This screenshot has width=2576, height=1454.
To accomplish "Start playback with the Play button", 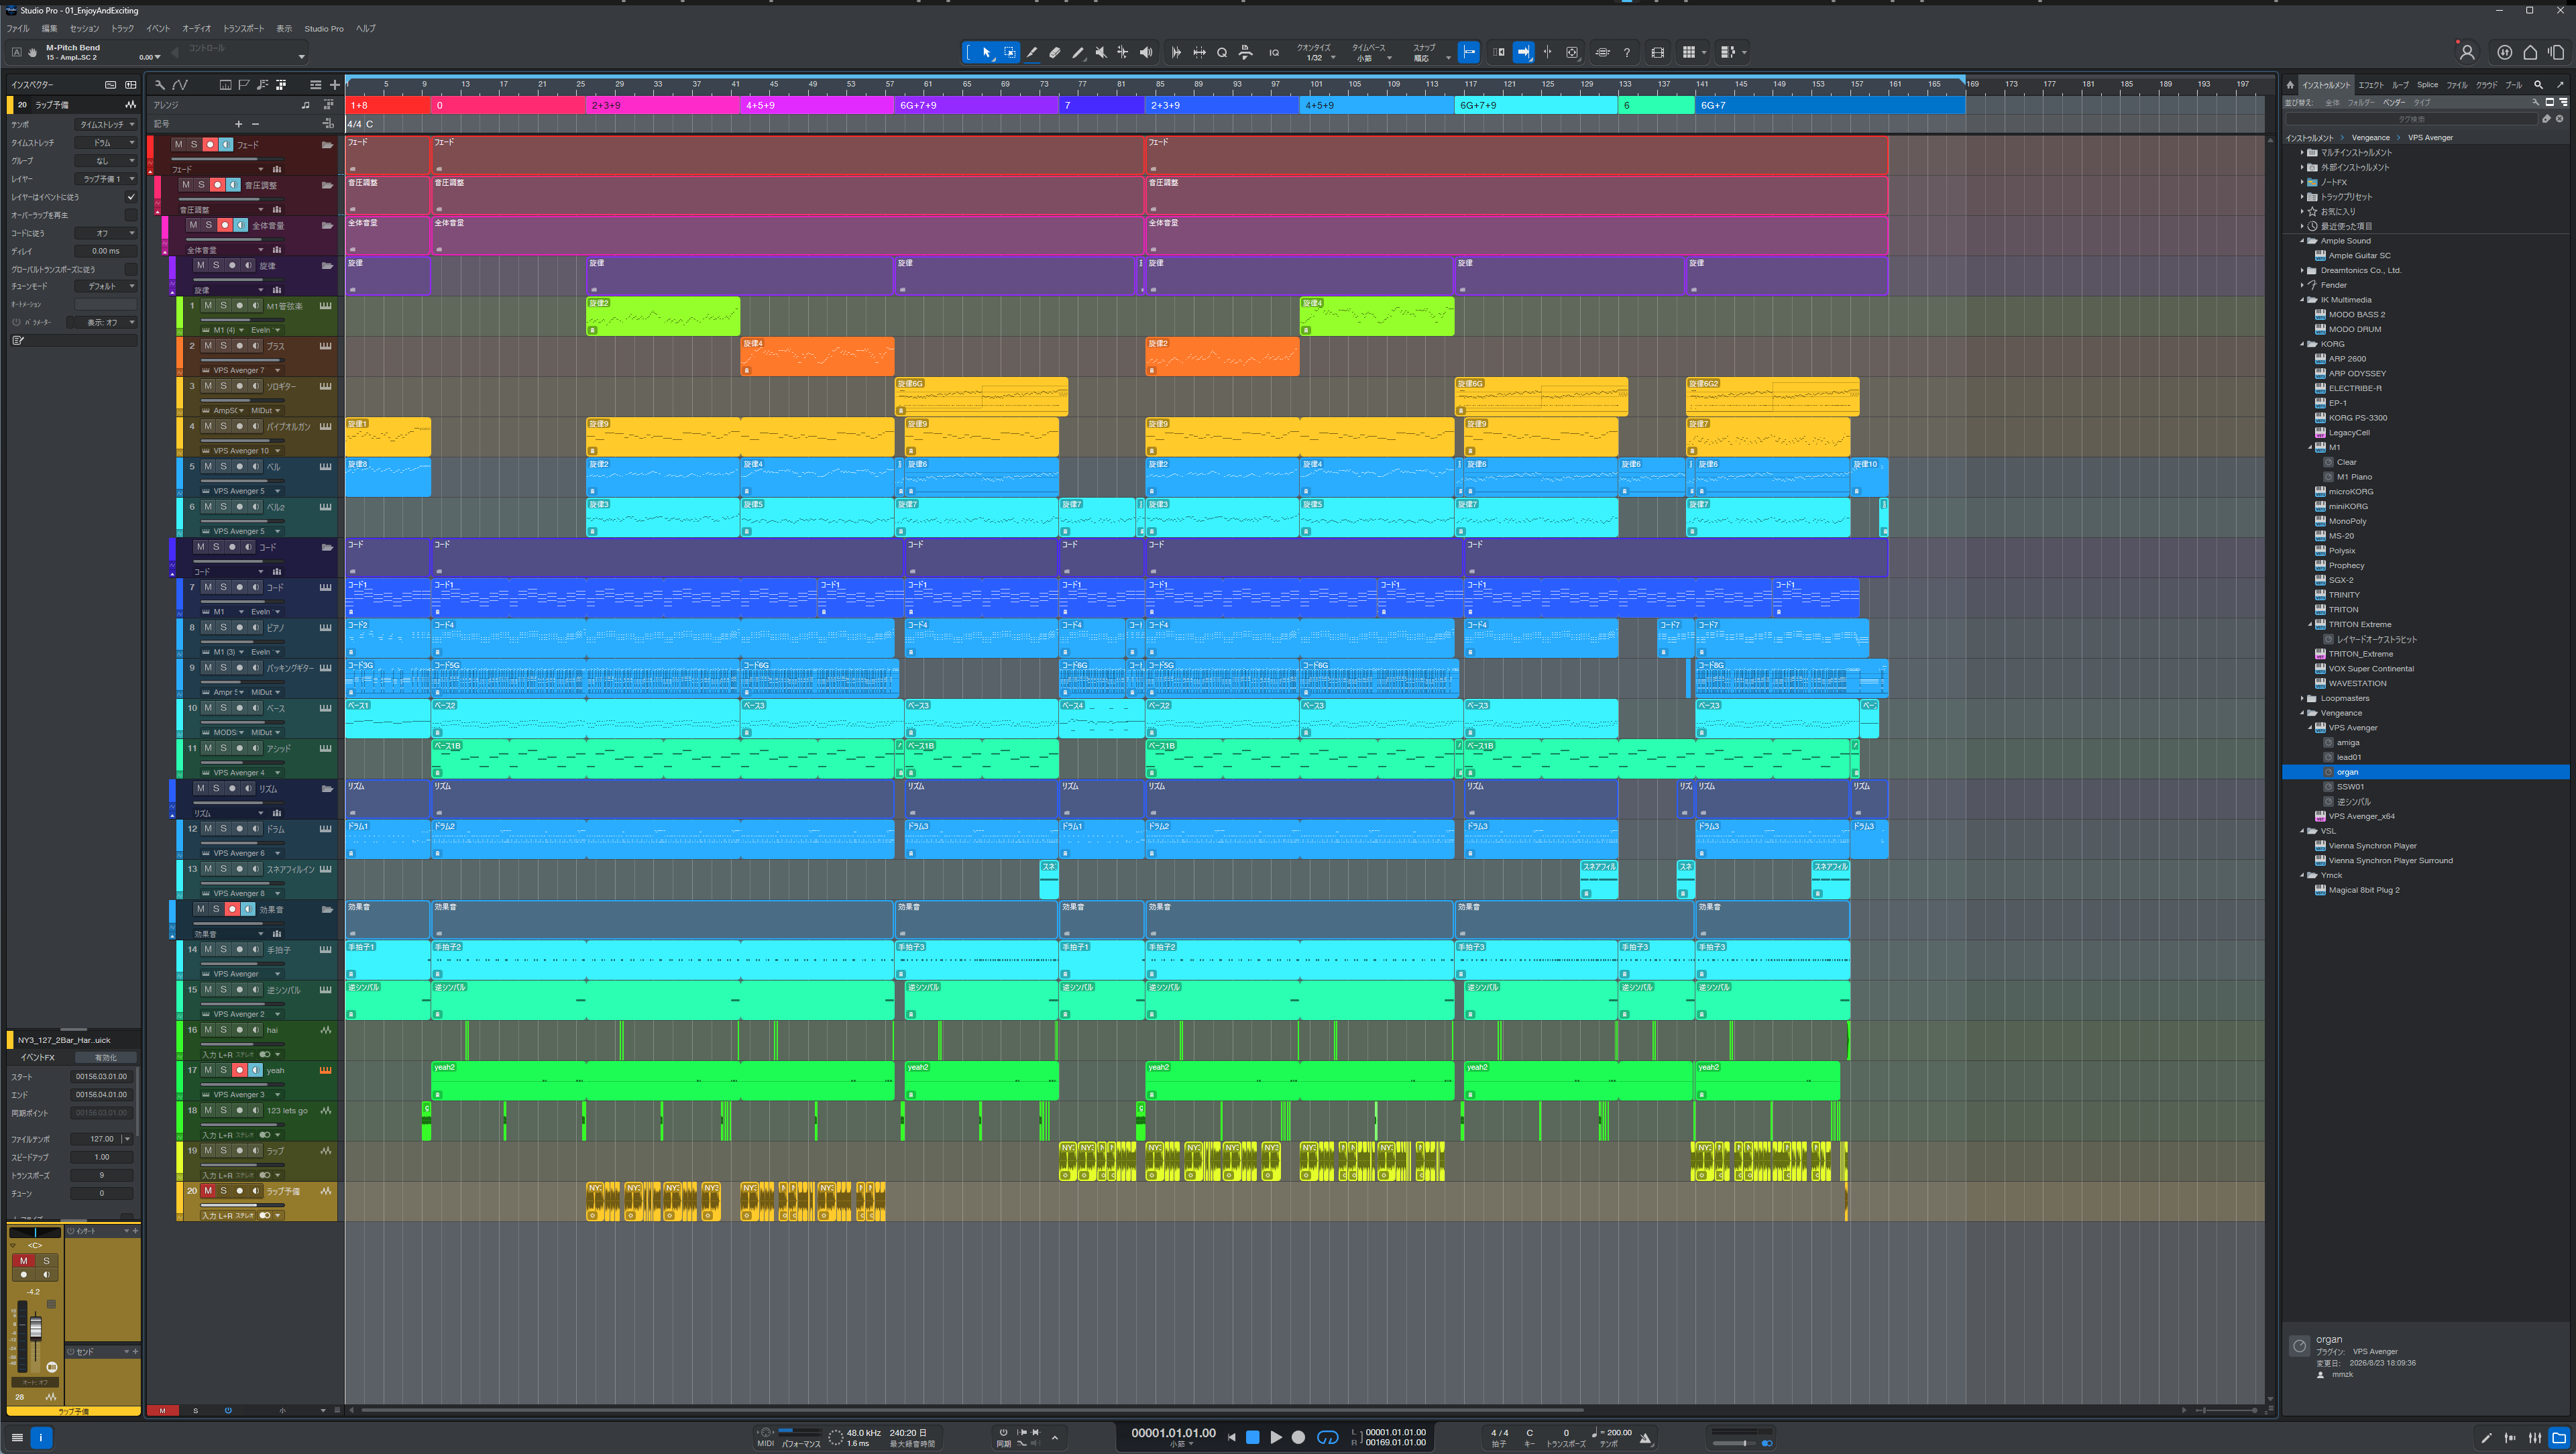I will (x=1275, y=1437).
